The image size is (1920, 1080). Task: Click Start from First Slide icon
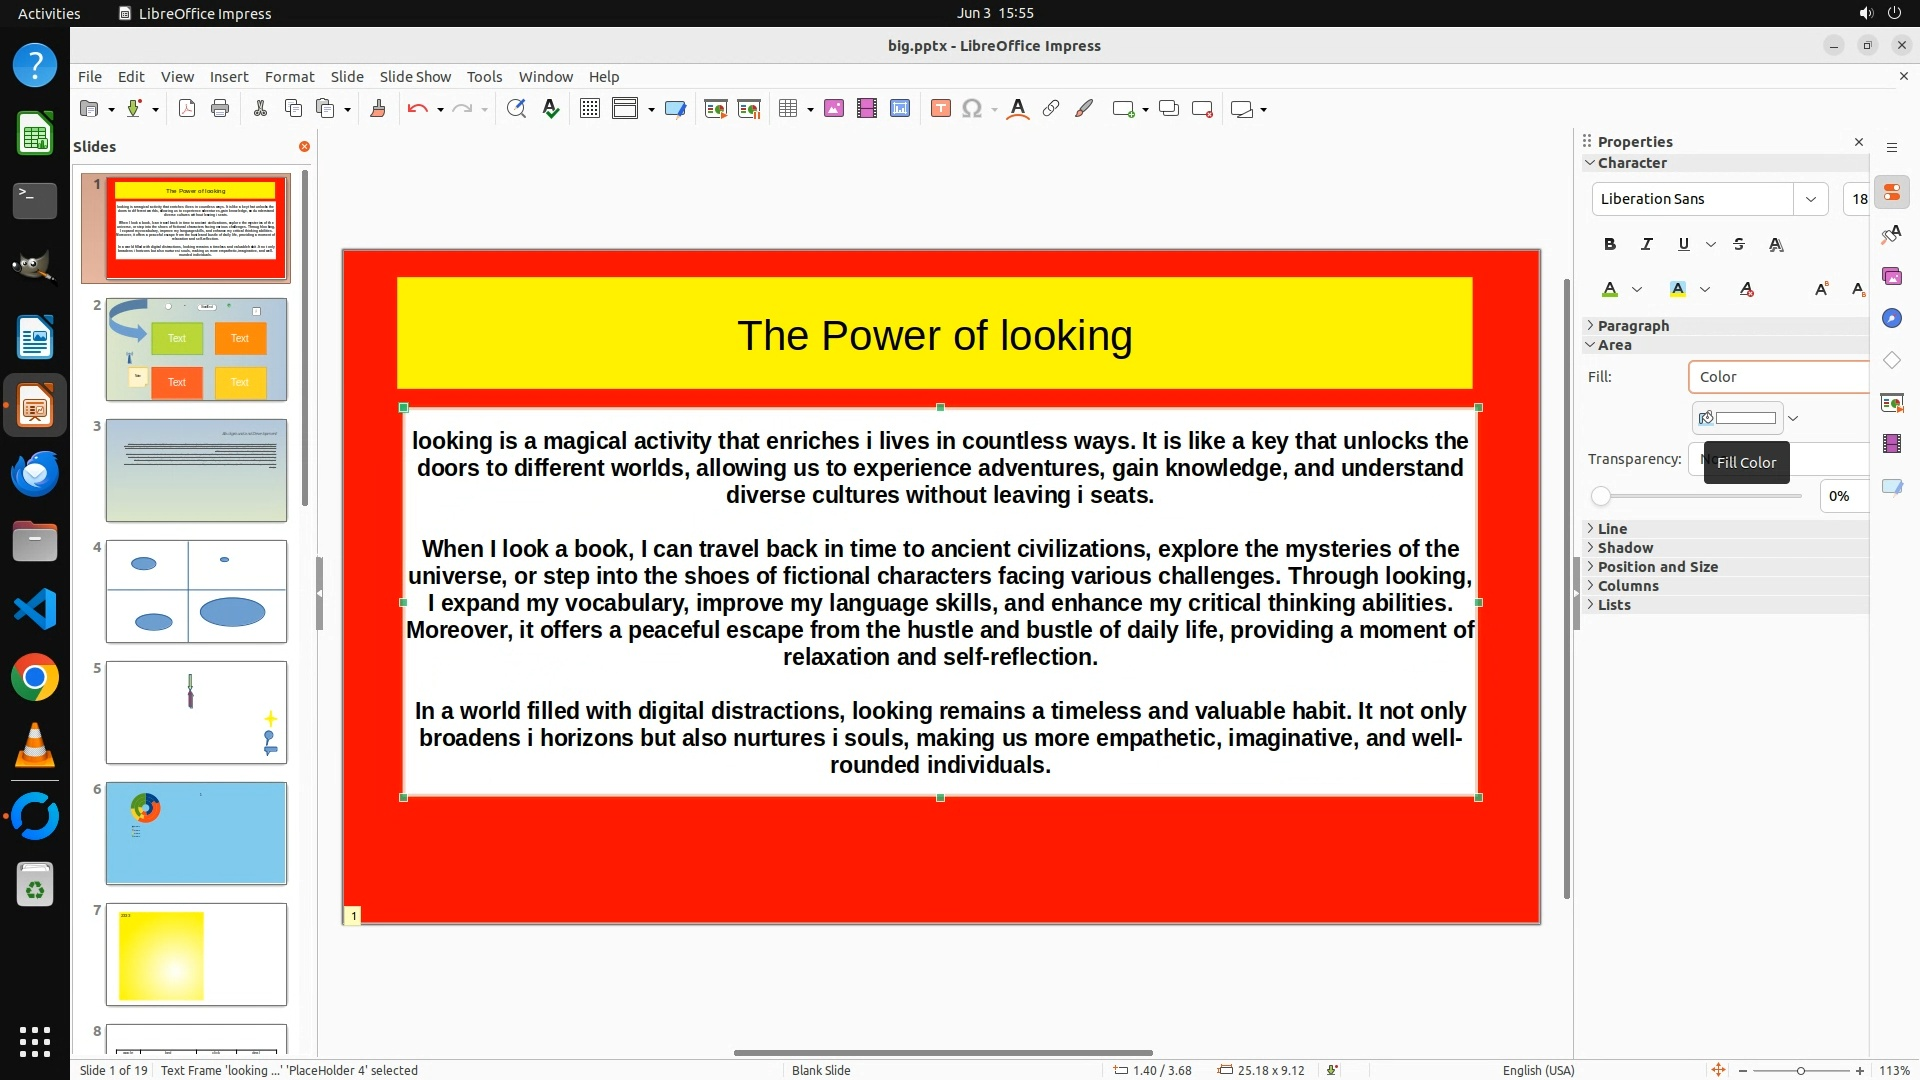715,109
